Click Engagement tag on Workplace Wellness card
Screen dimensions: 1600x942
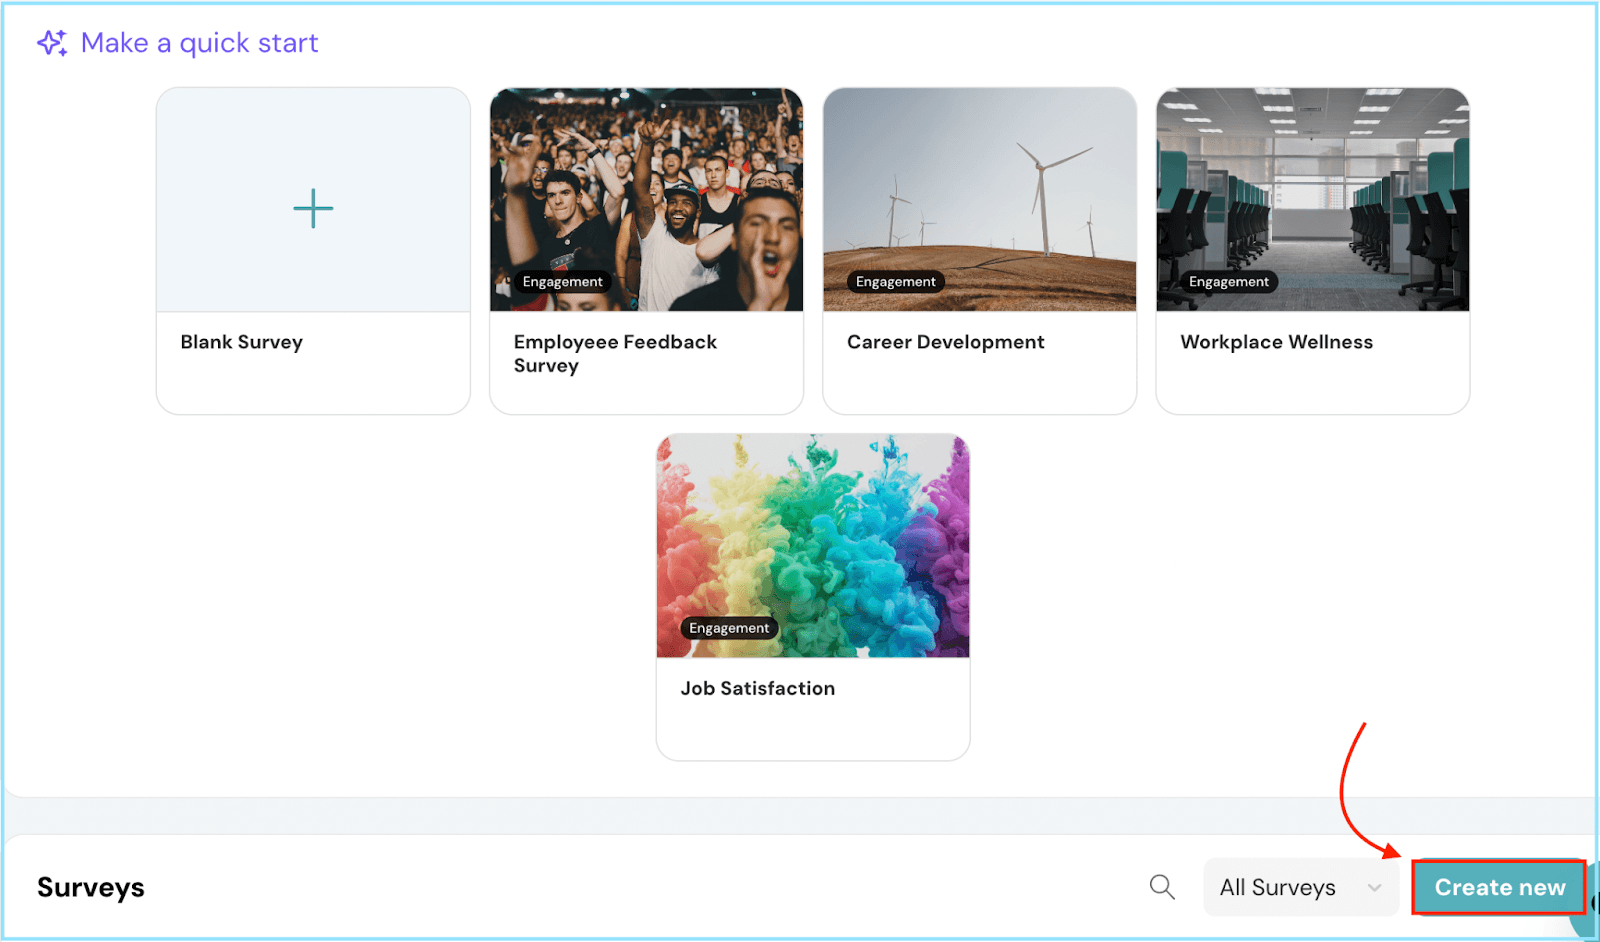point(1228,282)
